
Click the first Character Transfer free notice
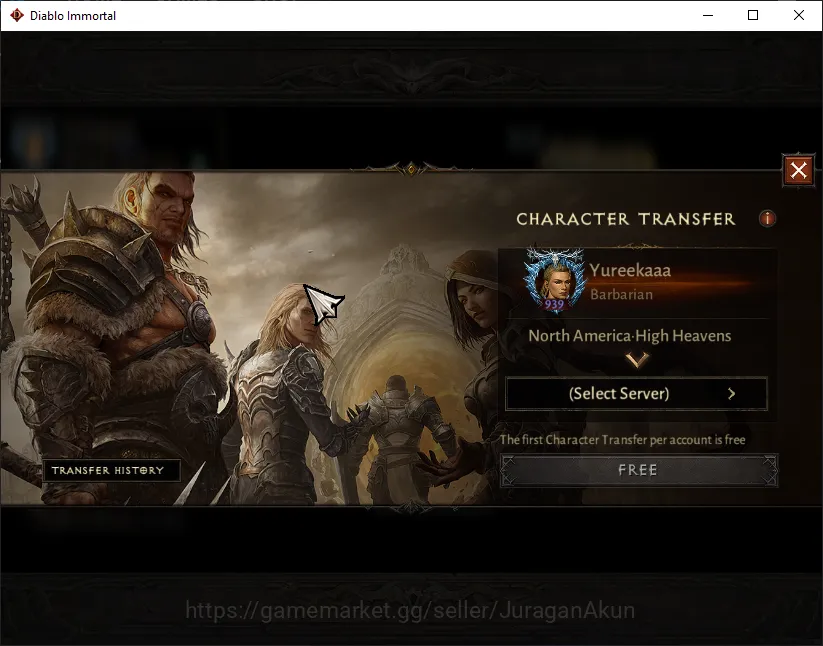(x=622, y=440)
